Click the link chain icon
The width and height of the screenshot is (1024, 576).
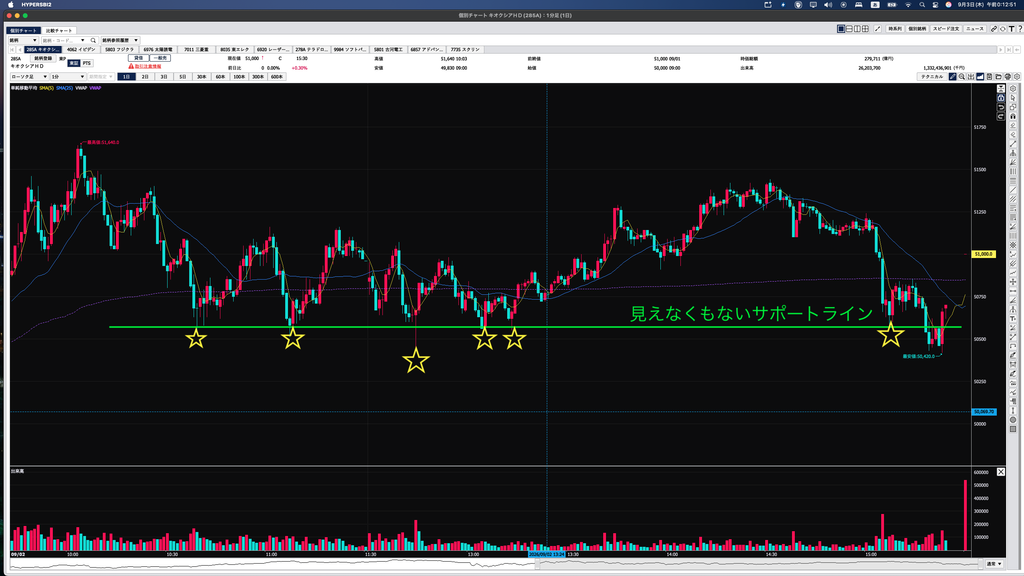coord(994,29)
